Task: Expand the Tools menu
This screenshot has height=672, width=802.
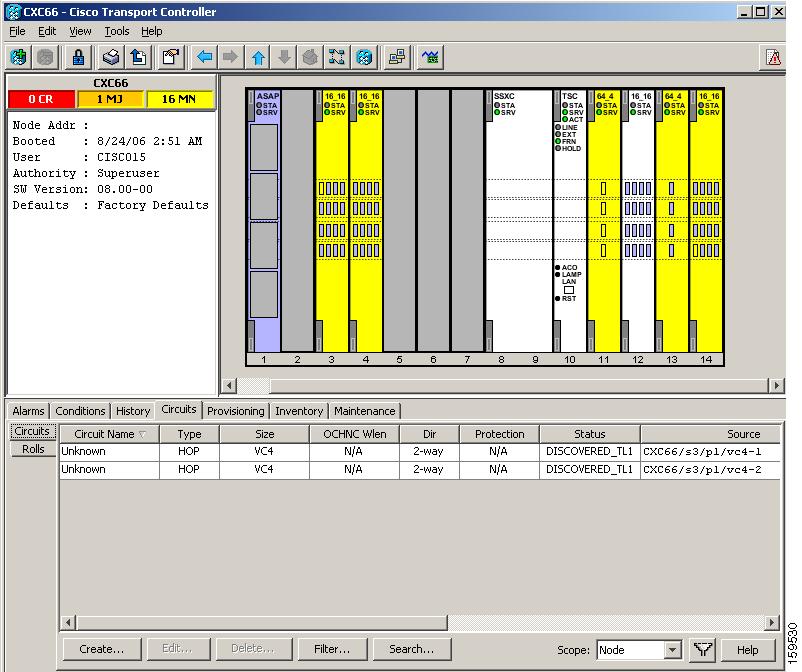Action: click(116, 31)
